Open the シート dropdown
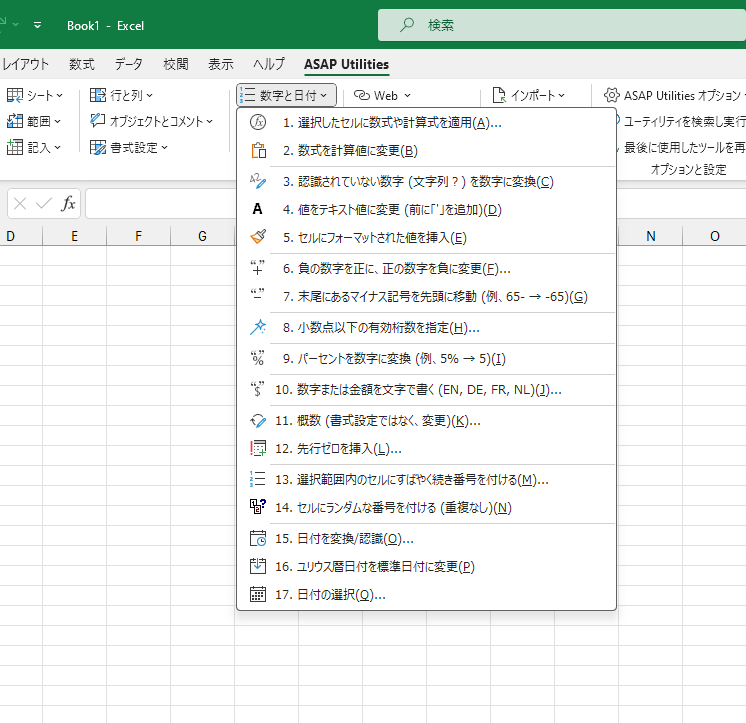Viewport: 746px width, 723px height. pos(35,96)
